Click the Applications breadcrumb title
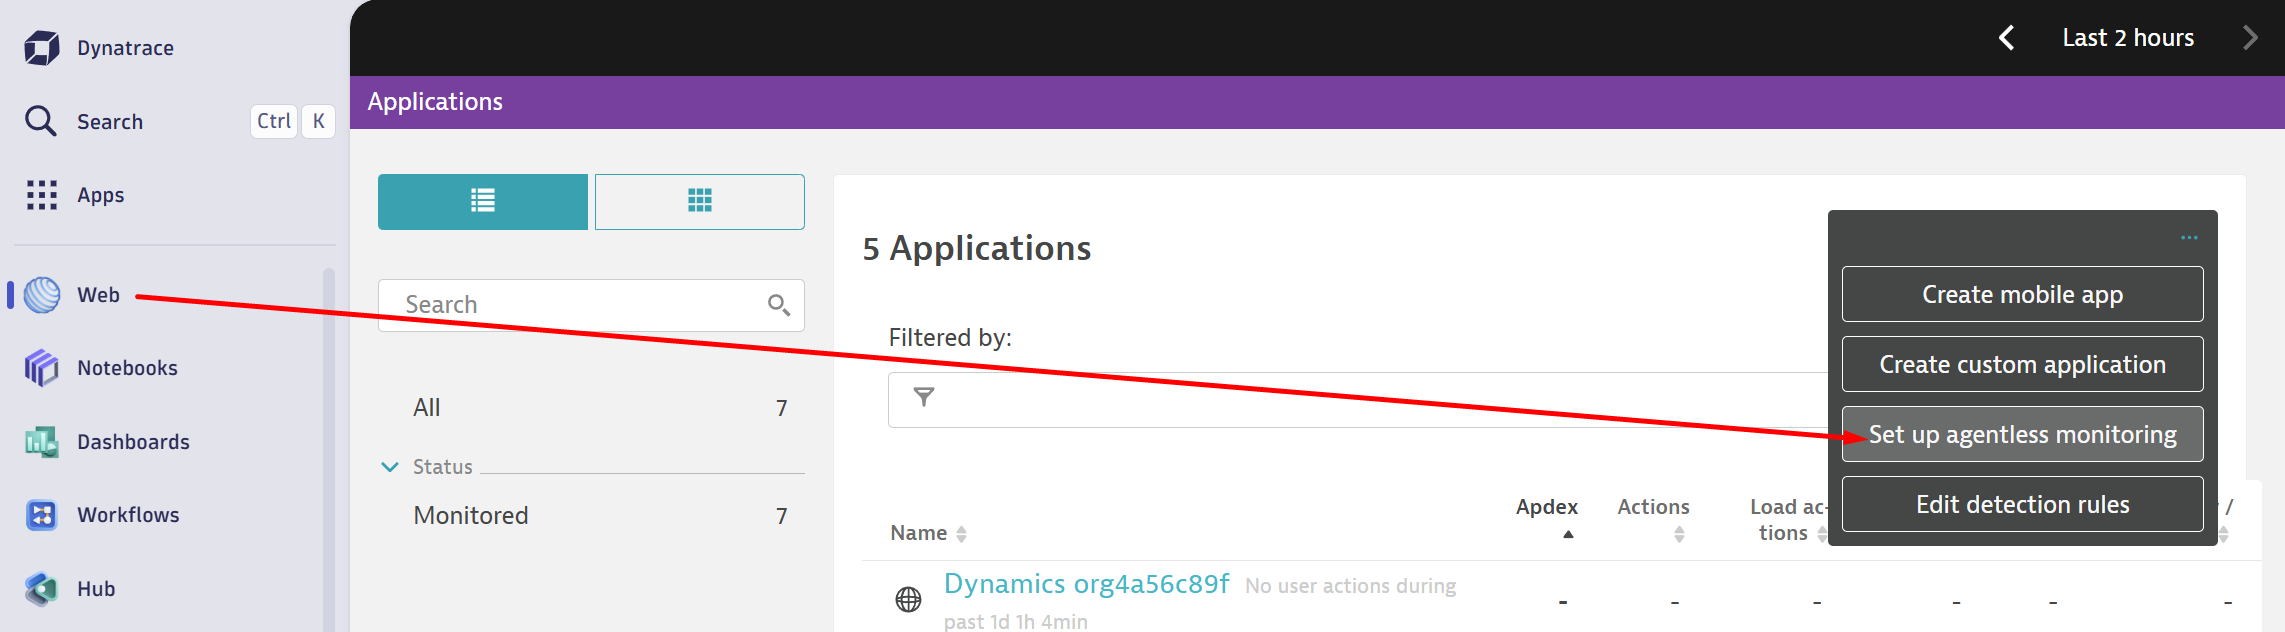This screenshot has height=632, width=2285. (x=435, y=102)
